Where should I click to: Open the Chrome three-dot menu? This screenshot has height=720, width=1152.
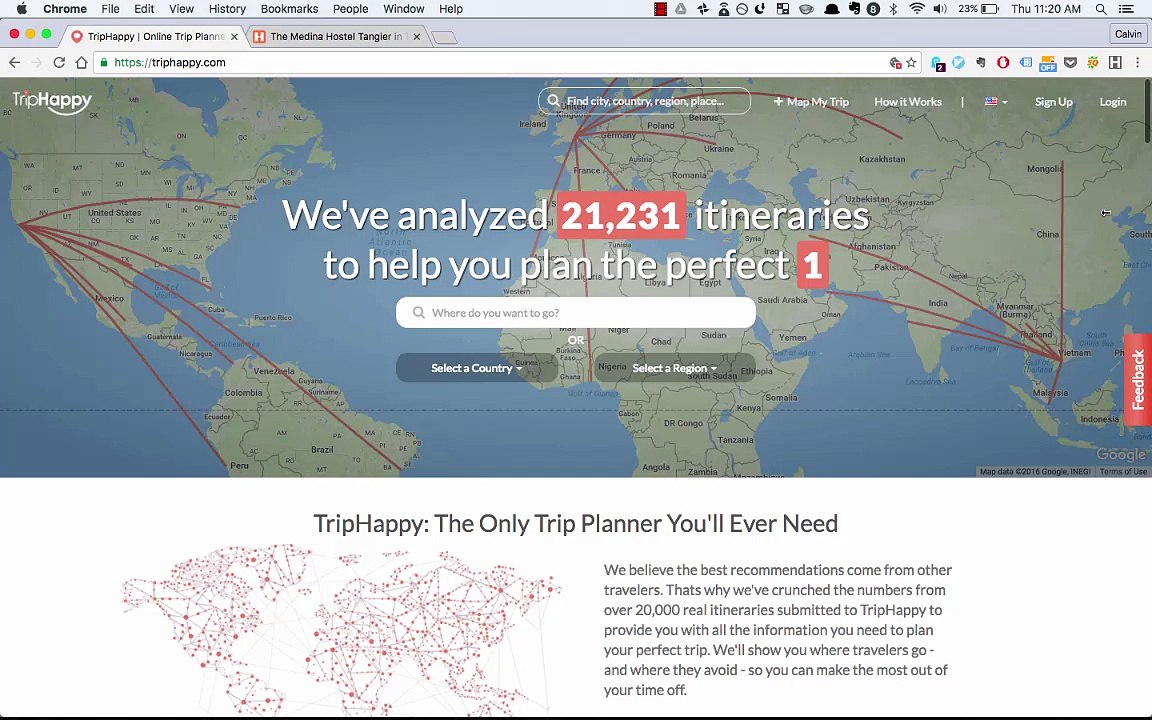pos(1137,63)
